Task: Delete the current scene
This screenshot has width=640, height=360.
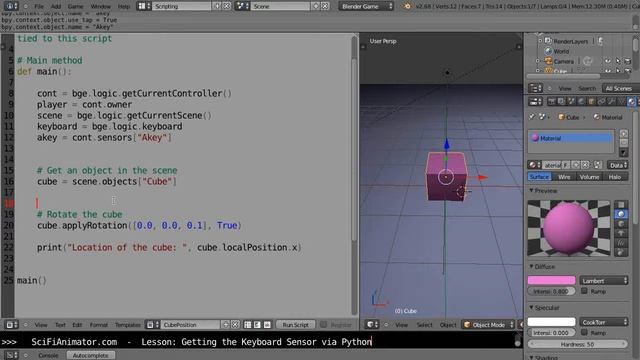Action: click(x=325, y=6)
